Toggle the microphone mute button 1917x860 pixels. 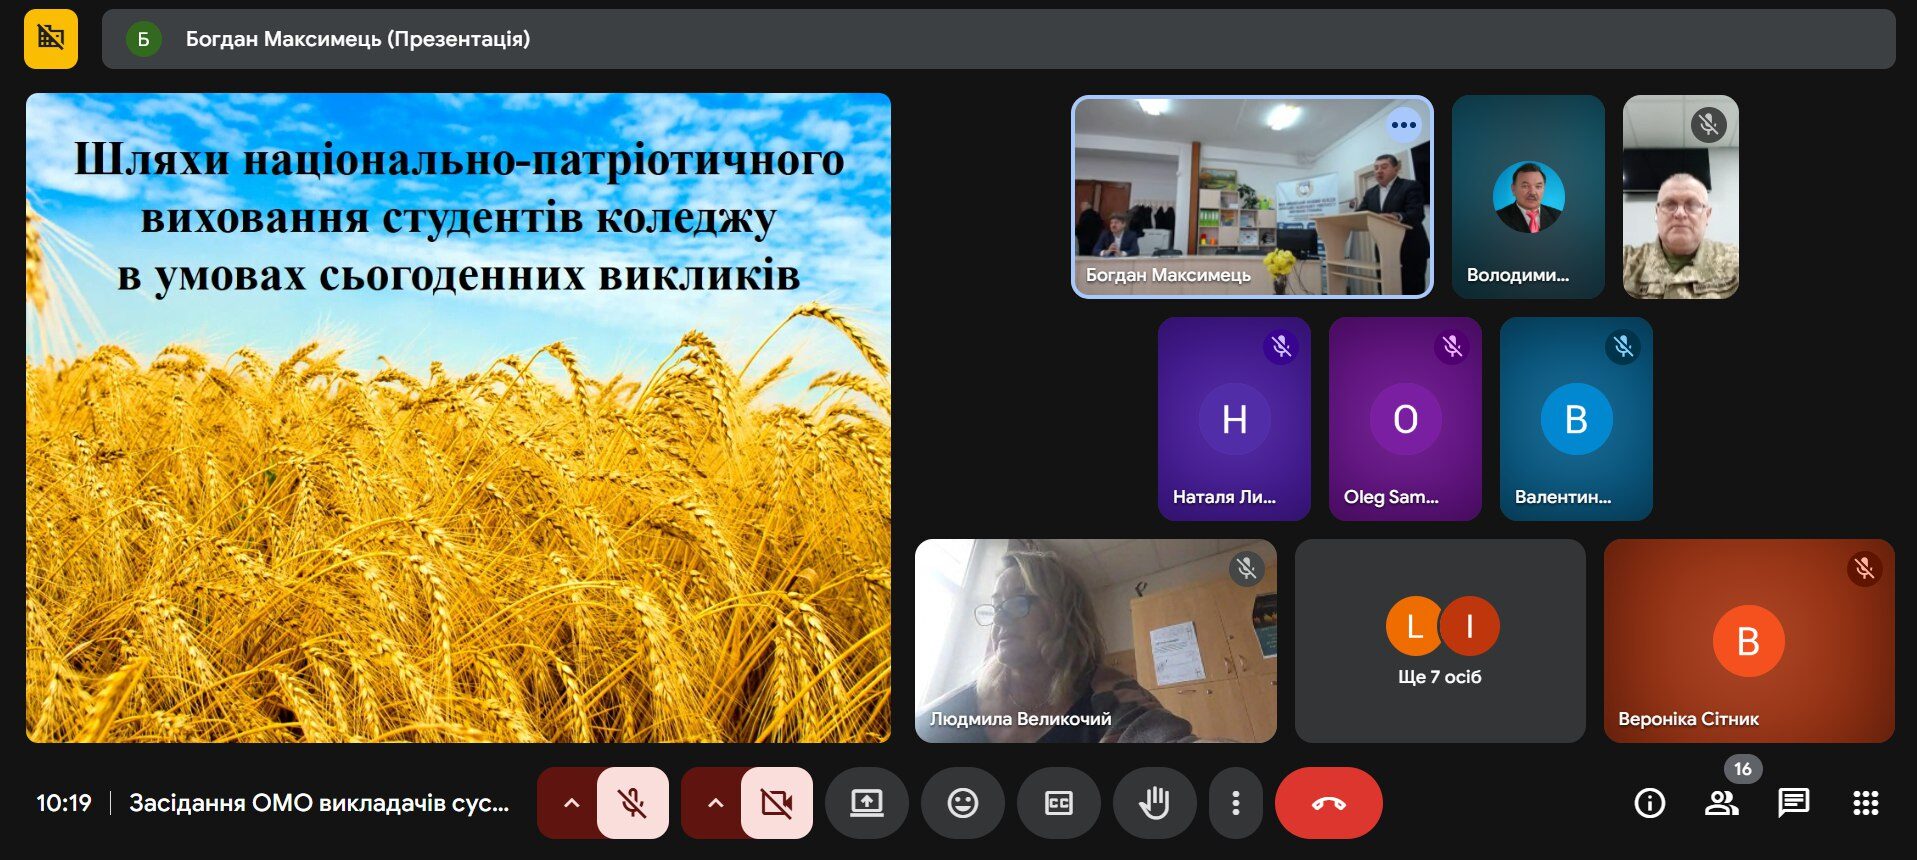point(632,803)
